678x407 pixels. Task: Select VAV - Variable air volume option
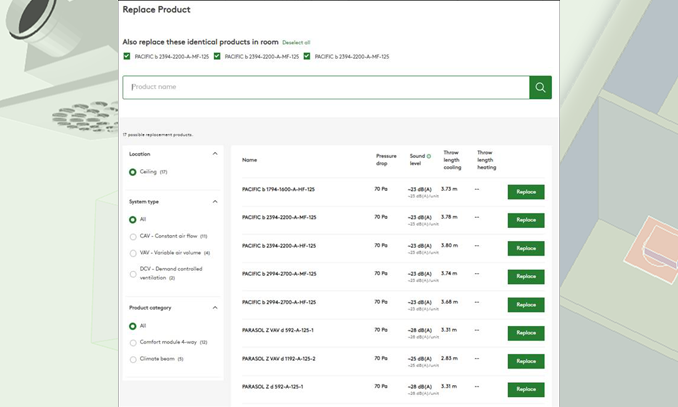coord(133,253)
